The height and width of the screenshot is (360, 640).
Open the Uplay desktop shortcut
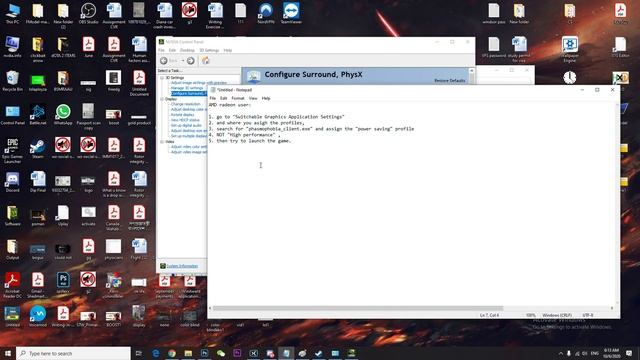pos(63,216)
